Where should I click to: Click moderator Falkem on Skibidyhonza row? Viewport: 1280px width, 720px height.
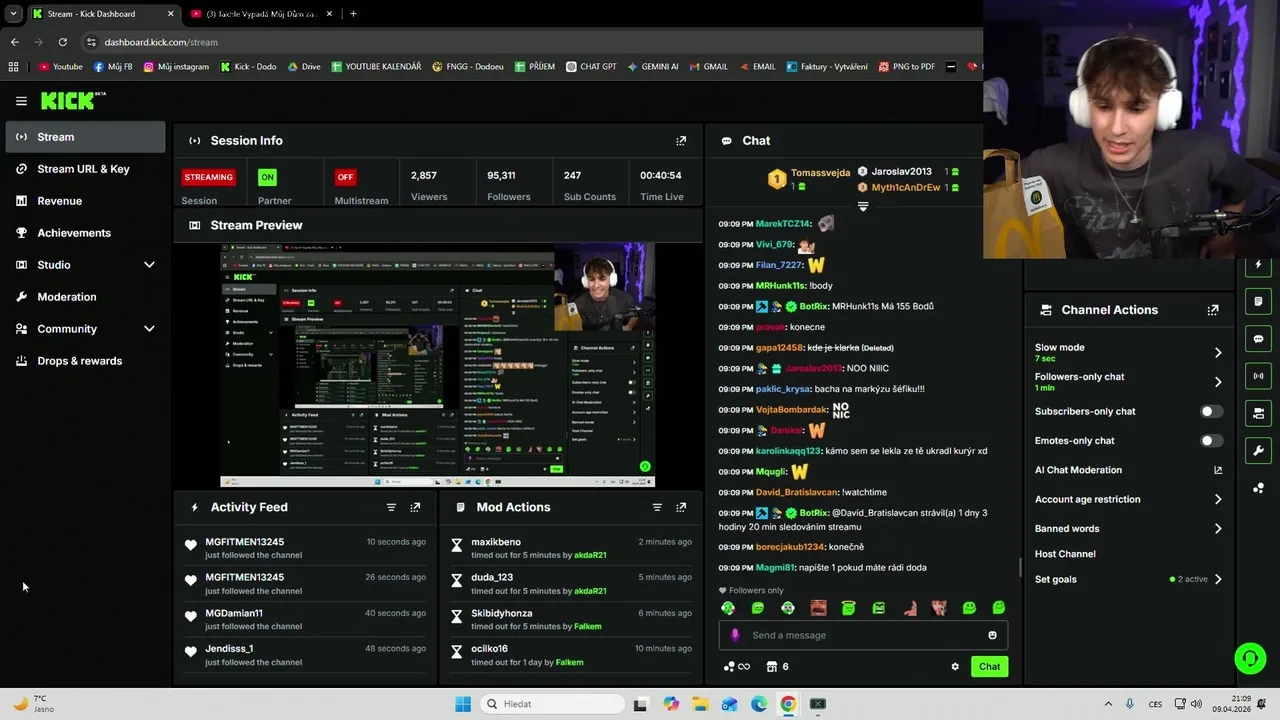(588, 627)
